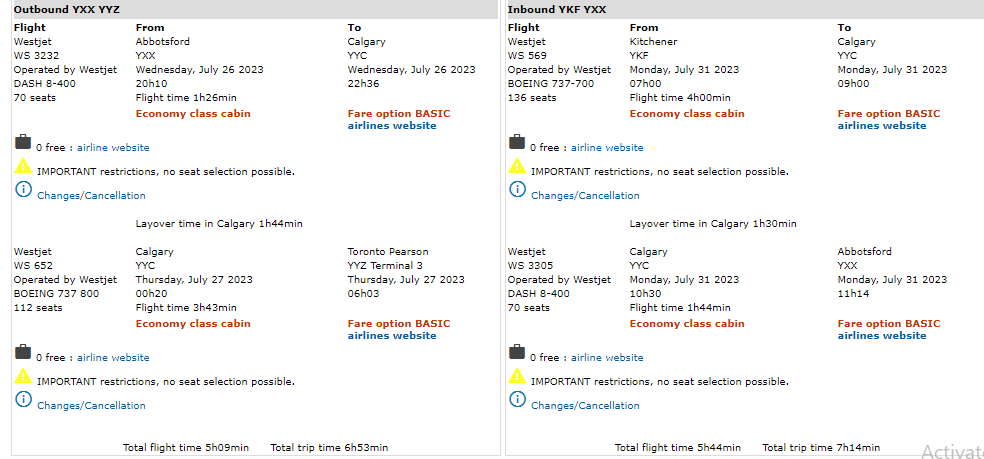Click the suitcase icon for flight WS 3305
The width and height of the screenshot is (984, 459).
[517, 353]
